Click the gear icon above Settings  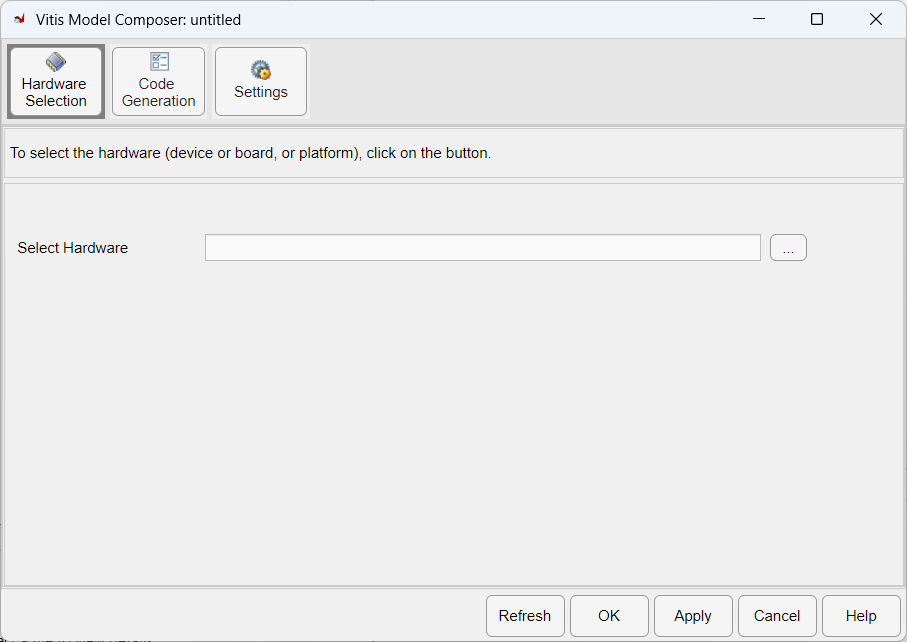pos(261,70)
